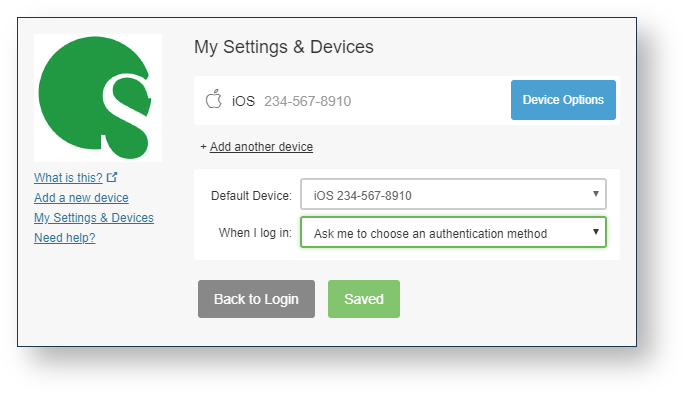Expand the Default Device dropdown
Viewport: 685px width, 395px height.
point(453,194)
